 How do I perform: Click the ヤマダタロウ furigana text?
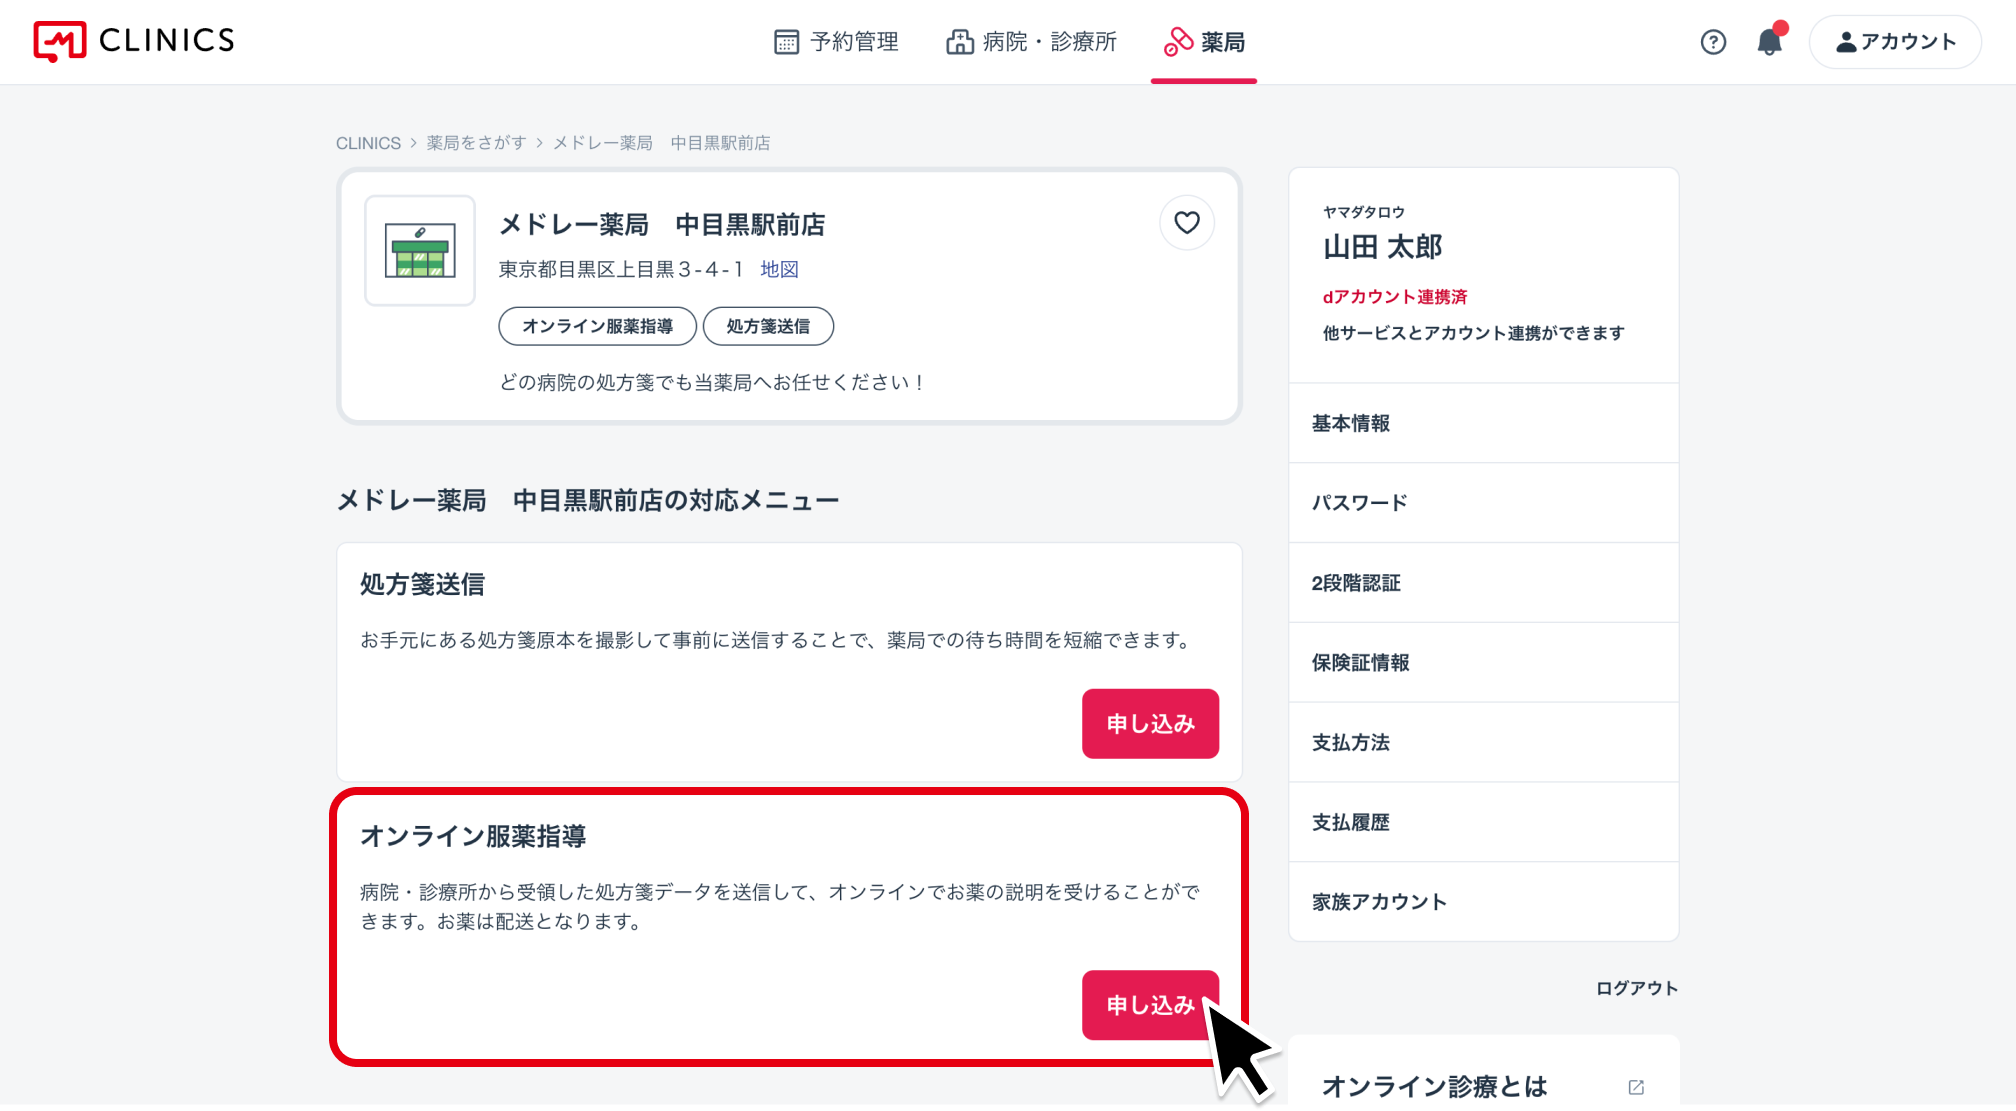coord(1364,212)
